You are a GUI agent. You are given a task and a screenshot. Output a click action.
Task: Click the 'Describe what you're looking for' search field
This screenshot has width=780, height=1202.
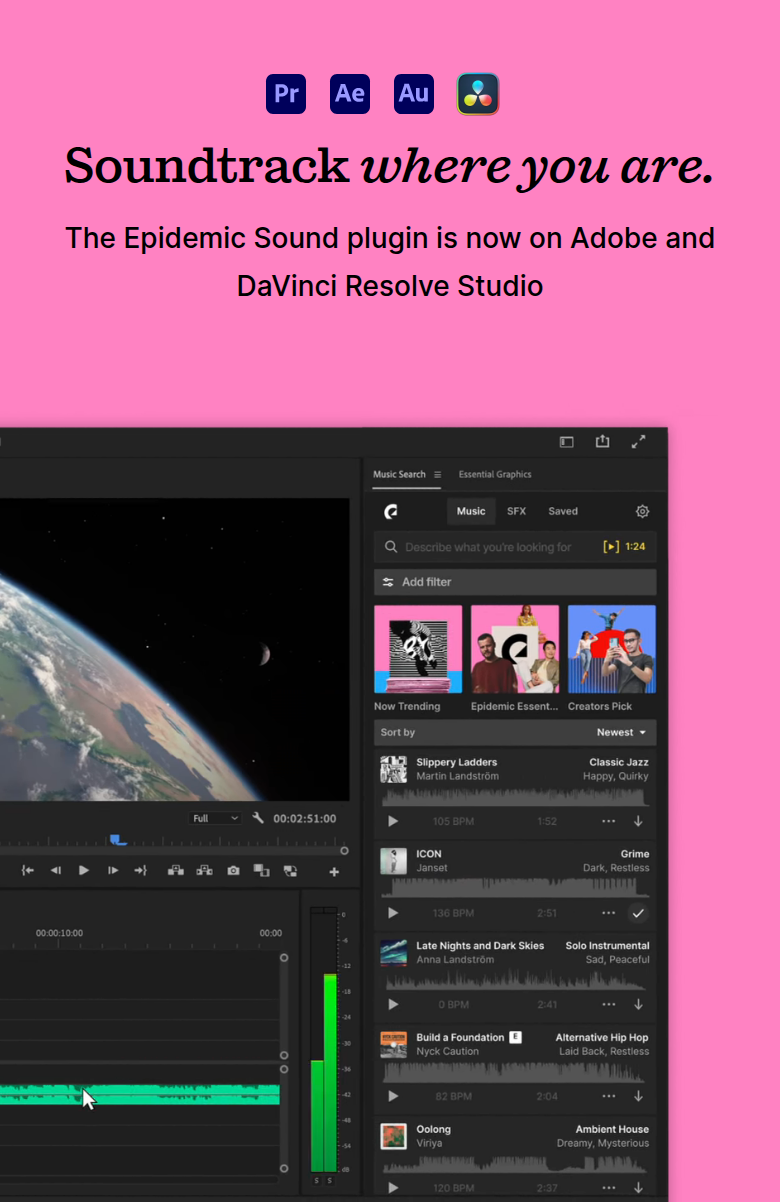point(515,547)
